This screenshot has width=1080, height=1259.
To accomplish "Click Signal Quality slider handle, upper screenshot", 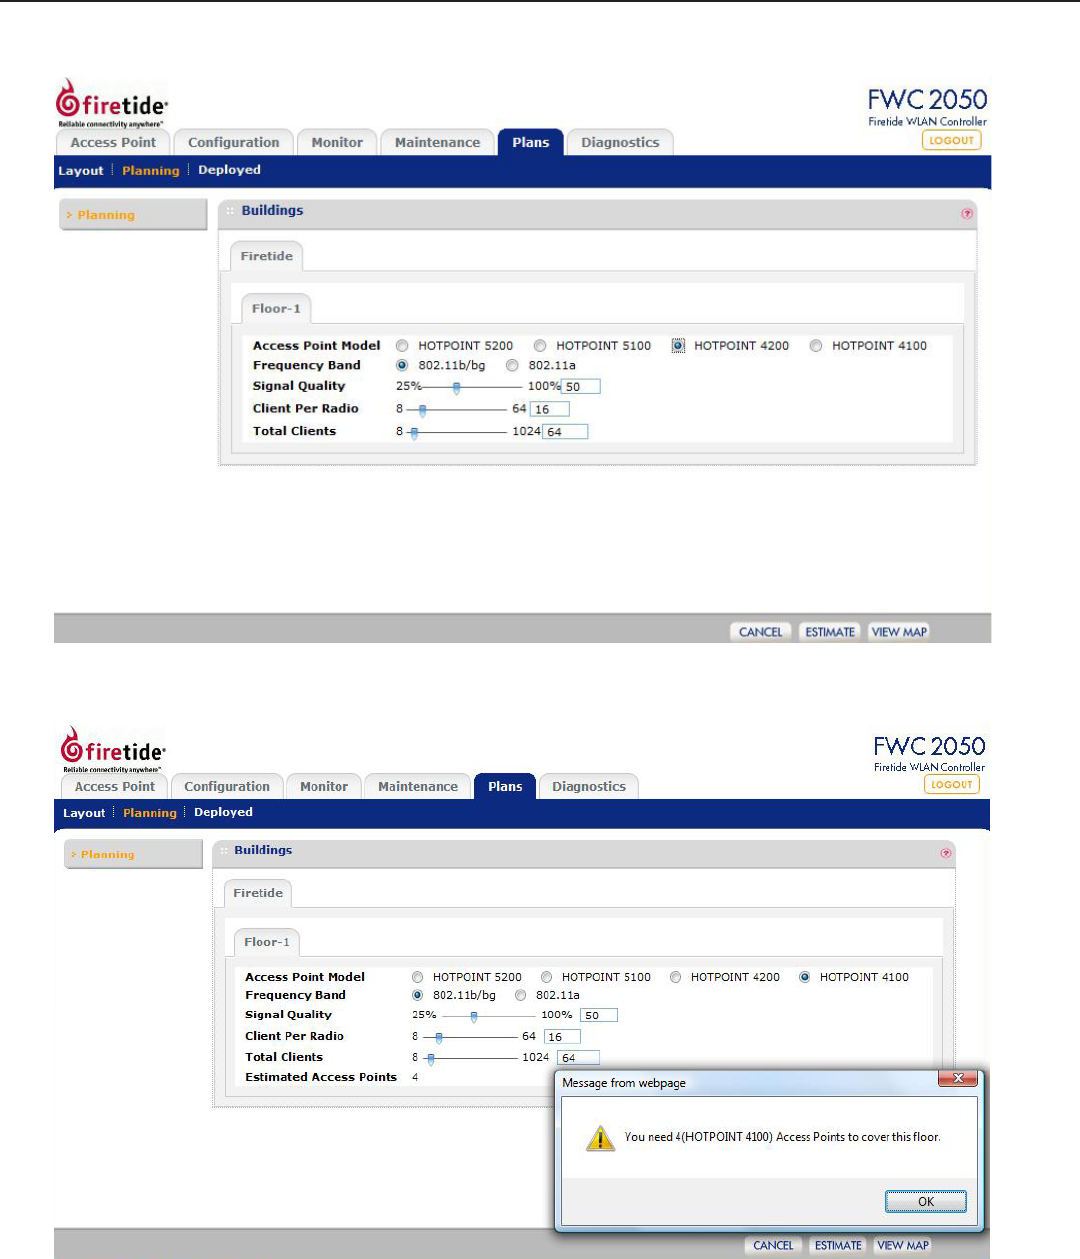I will pos(457,387).
